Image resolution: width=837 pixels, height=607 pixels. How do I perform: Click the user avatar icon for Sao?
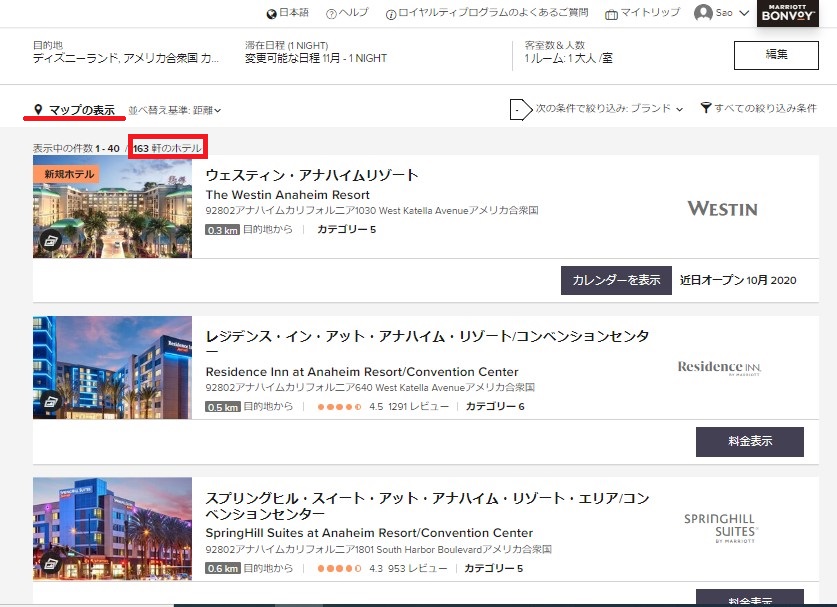(x=703, y=13)
